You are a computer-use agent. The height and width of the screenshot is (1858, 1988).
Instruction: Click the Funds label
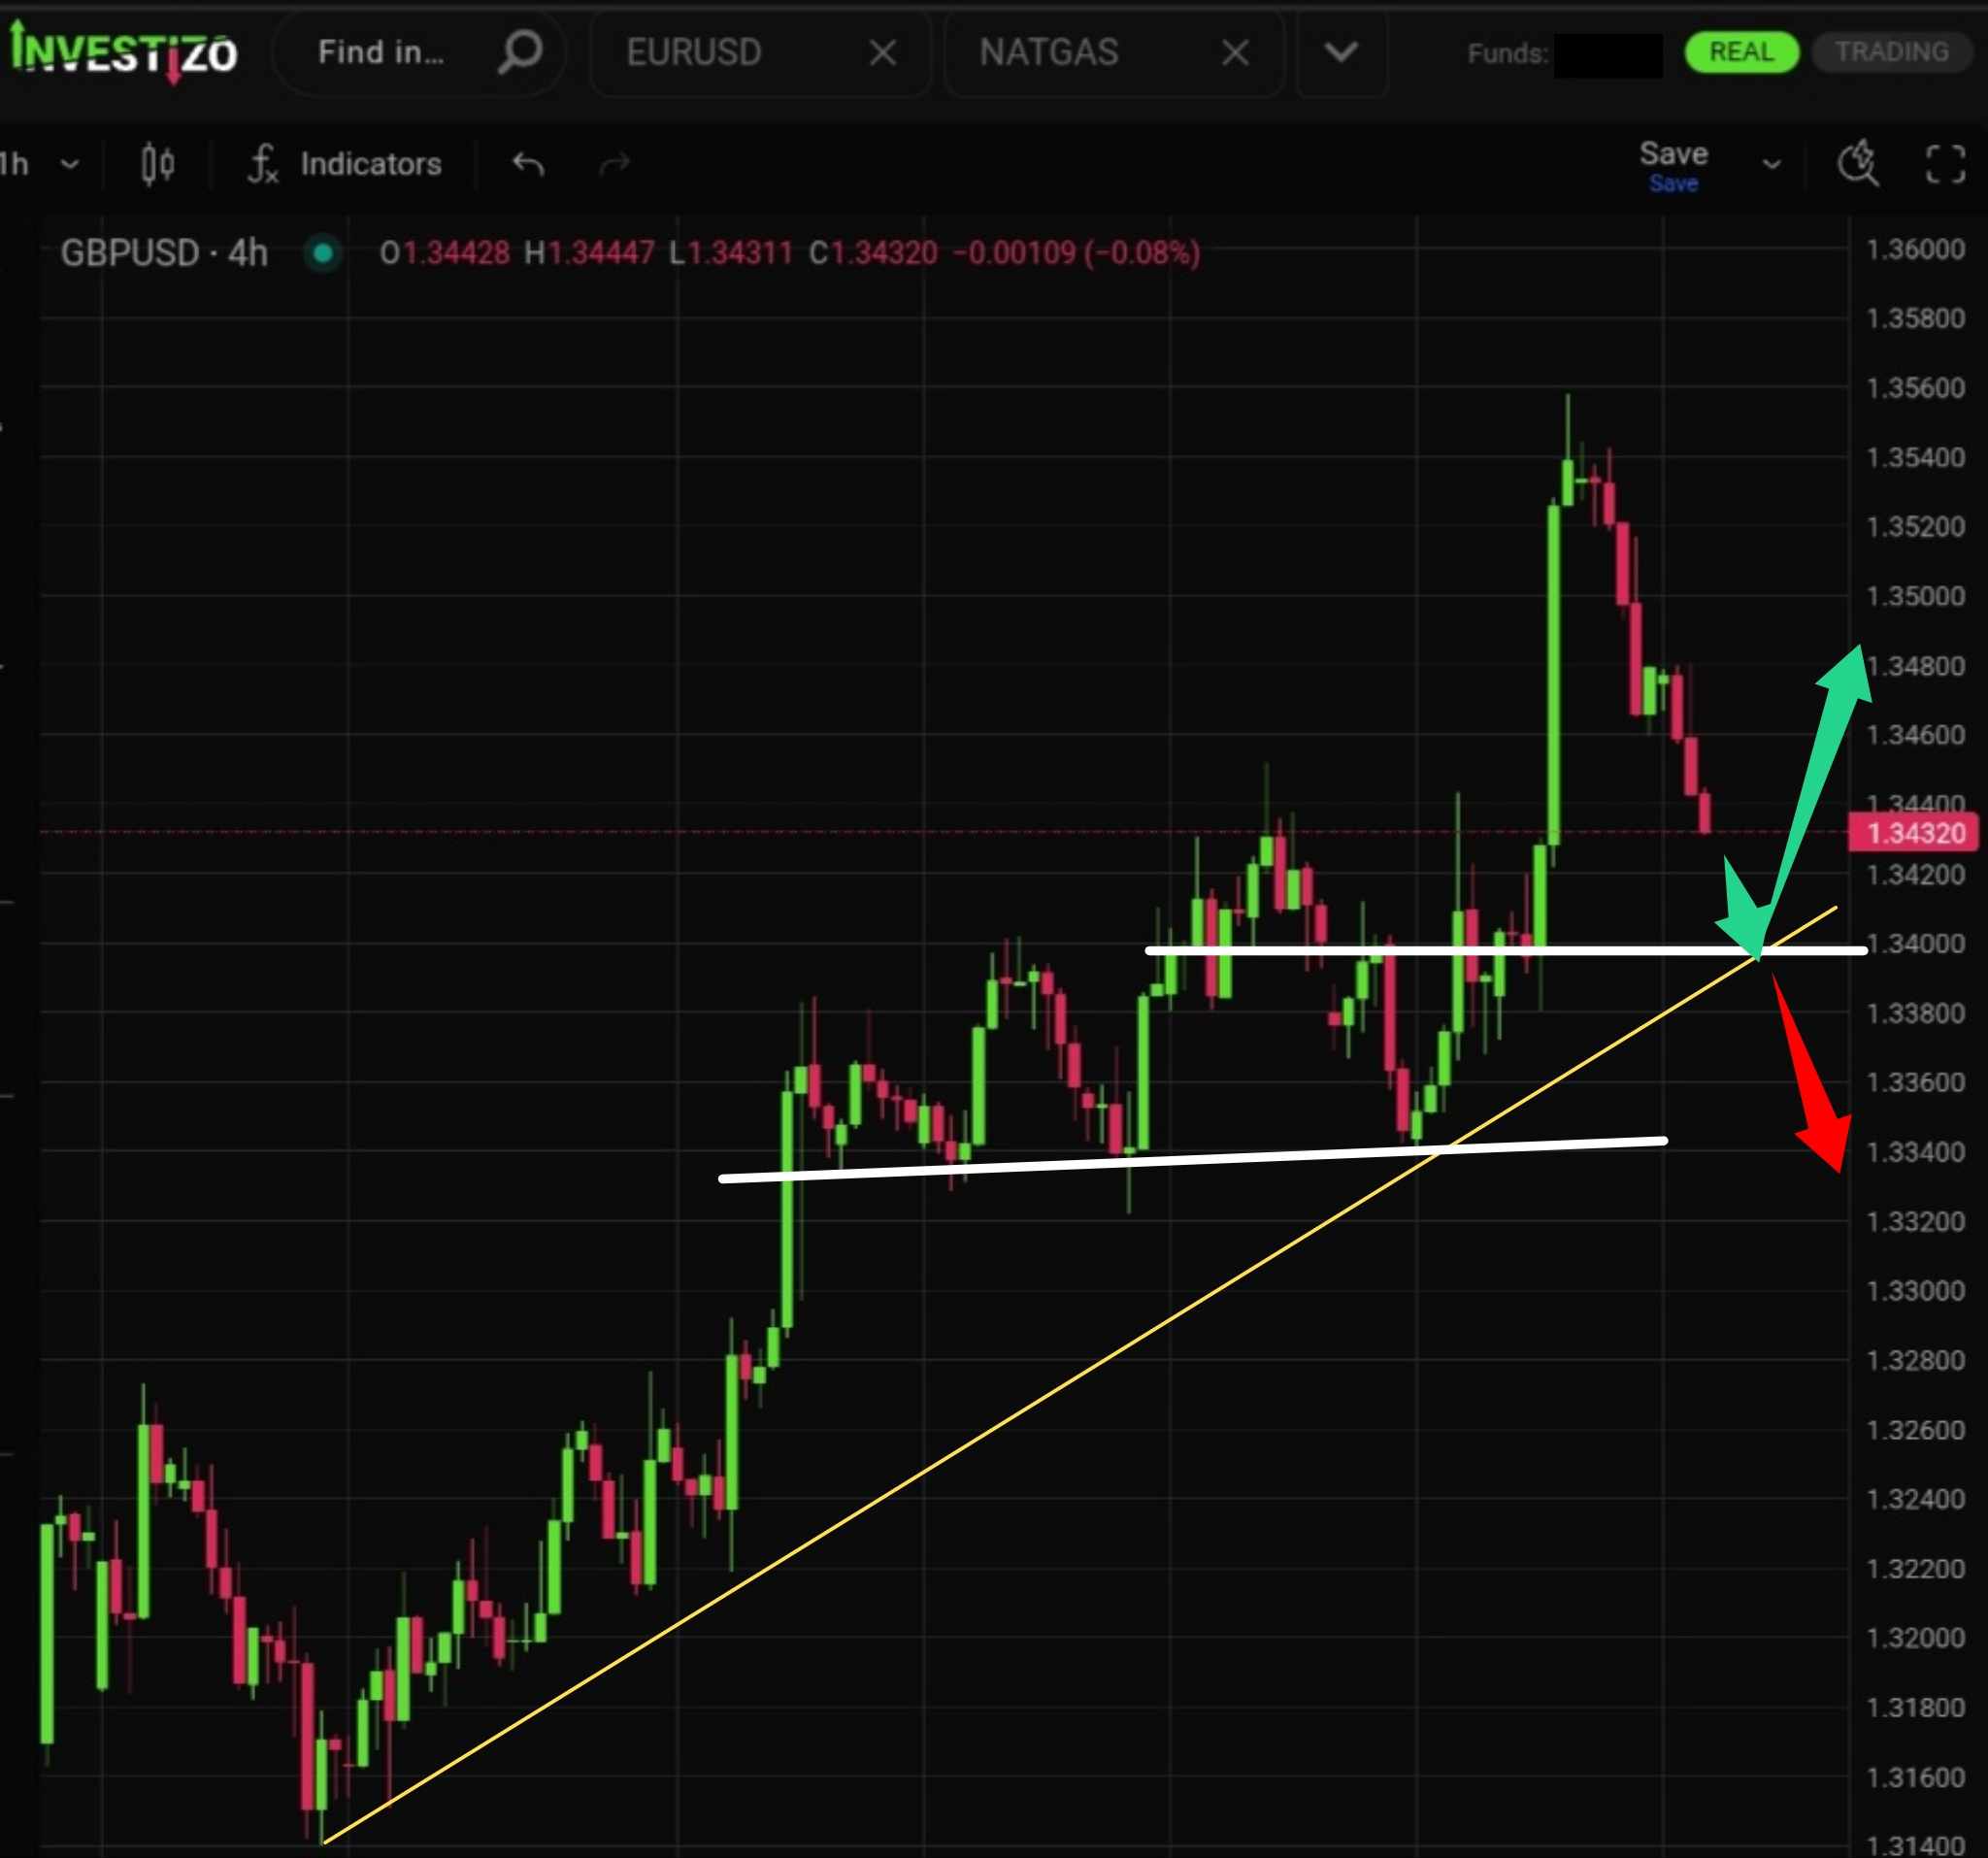[1507, 53]
